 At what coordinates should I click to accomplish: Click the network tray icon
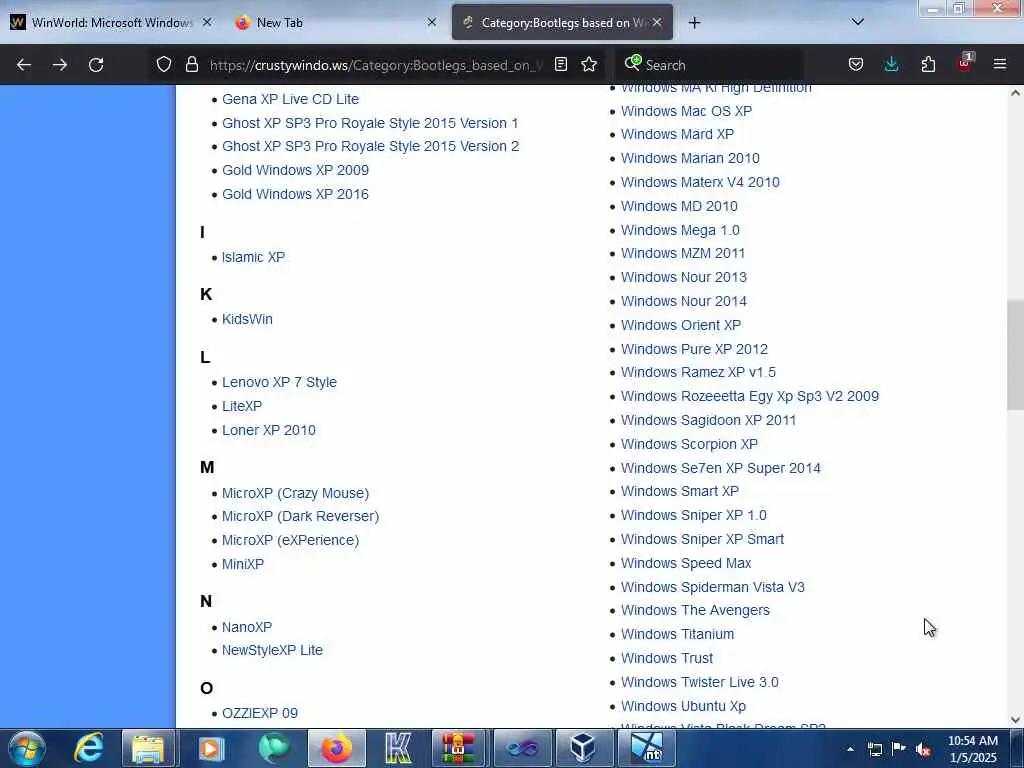874,749
